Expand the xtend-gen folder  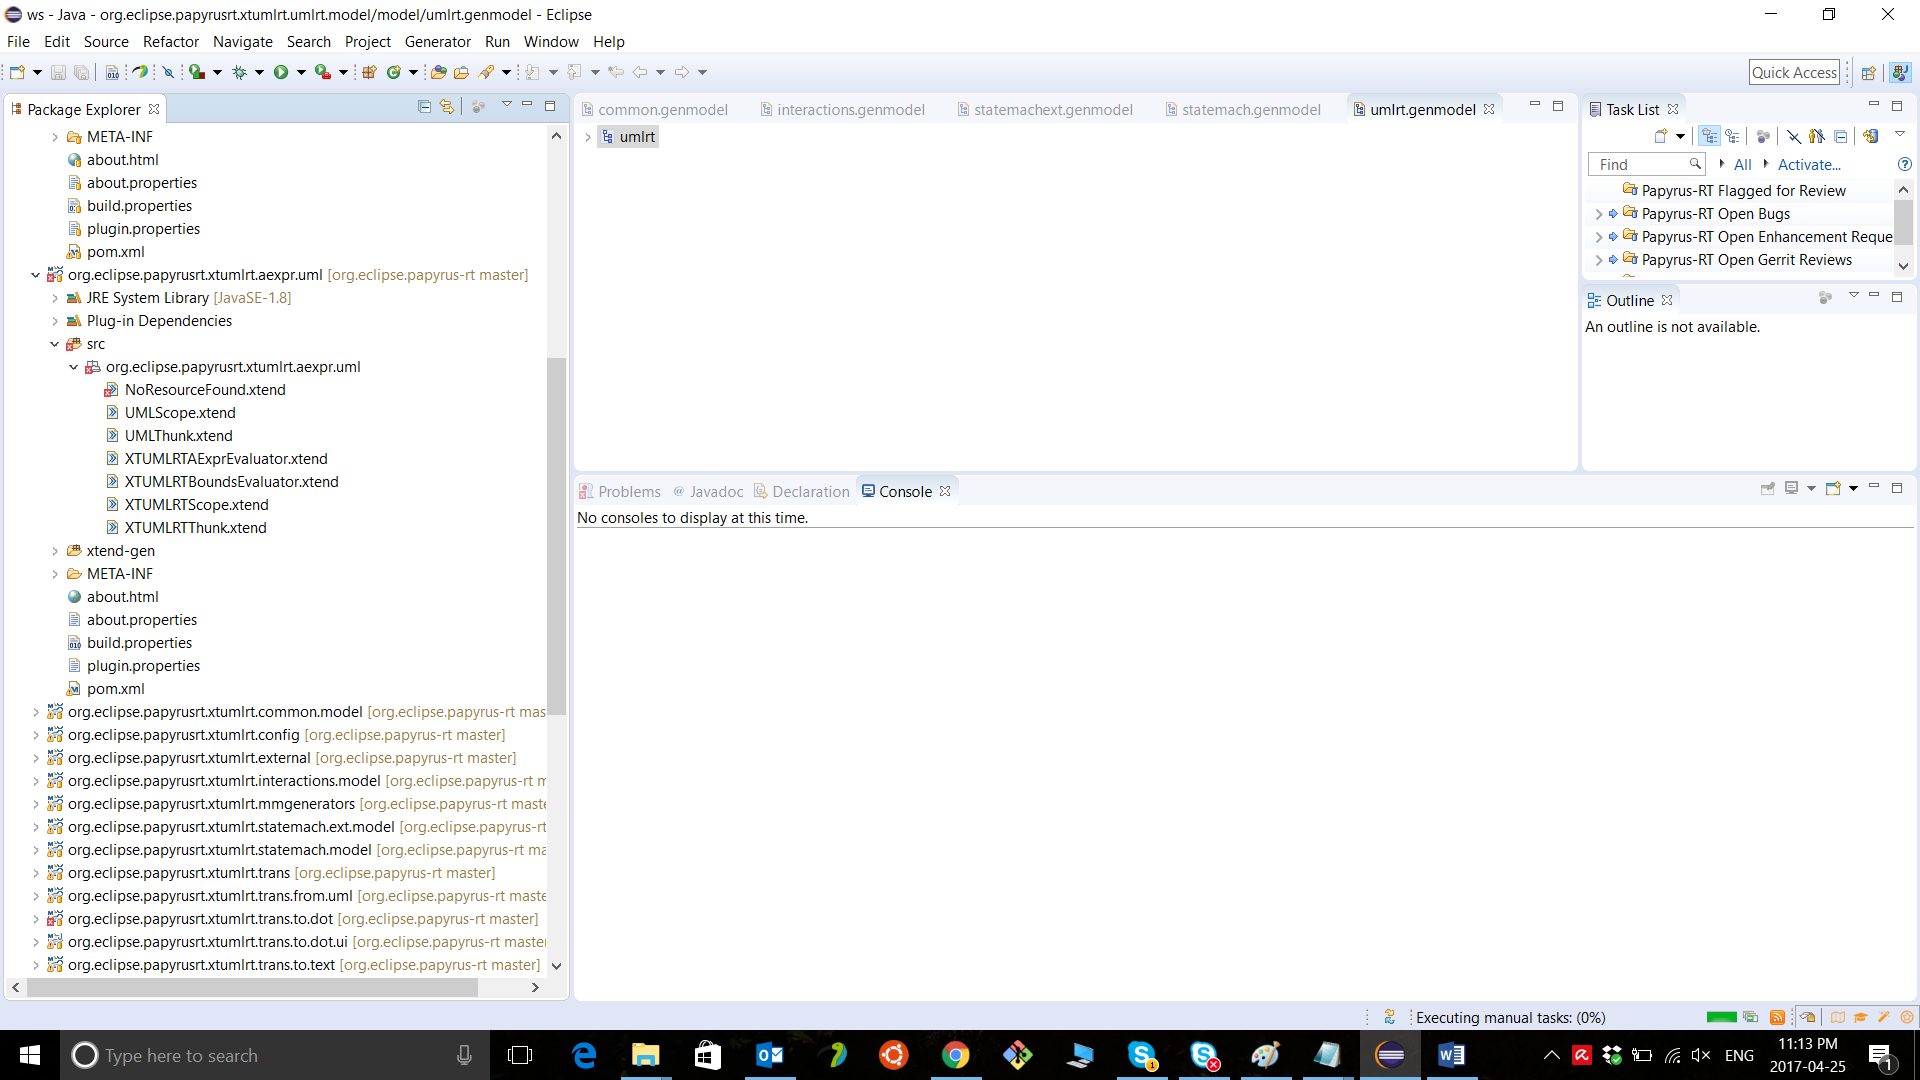point(55,551)
